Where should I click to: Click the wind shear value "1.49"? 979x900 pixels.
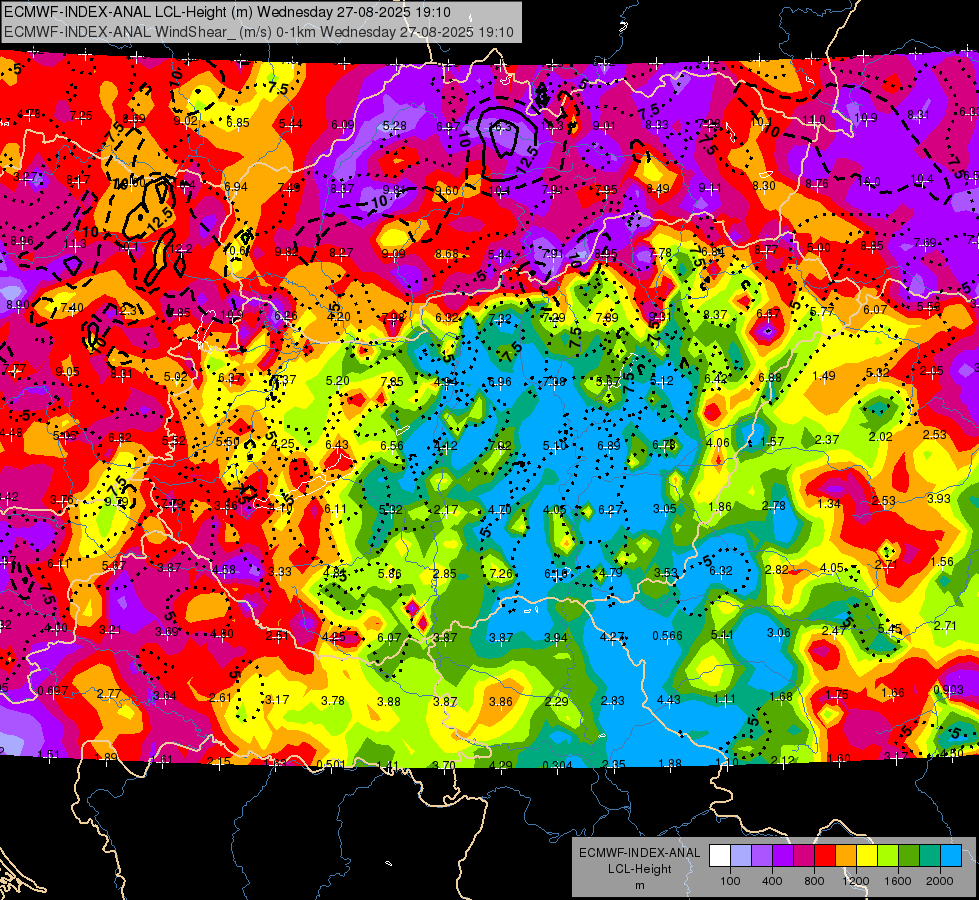(x=824, y=375)
